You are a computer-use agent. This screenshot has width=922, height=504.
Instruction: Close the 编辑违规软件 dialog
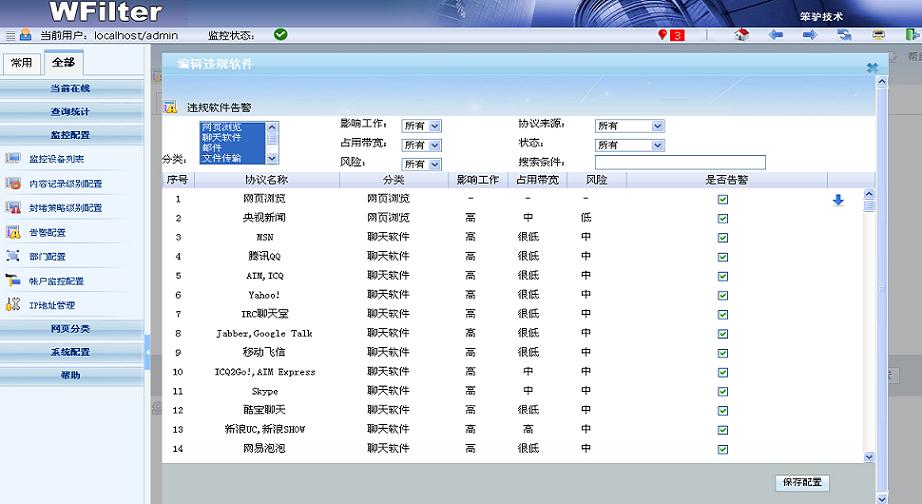[872, 67]
